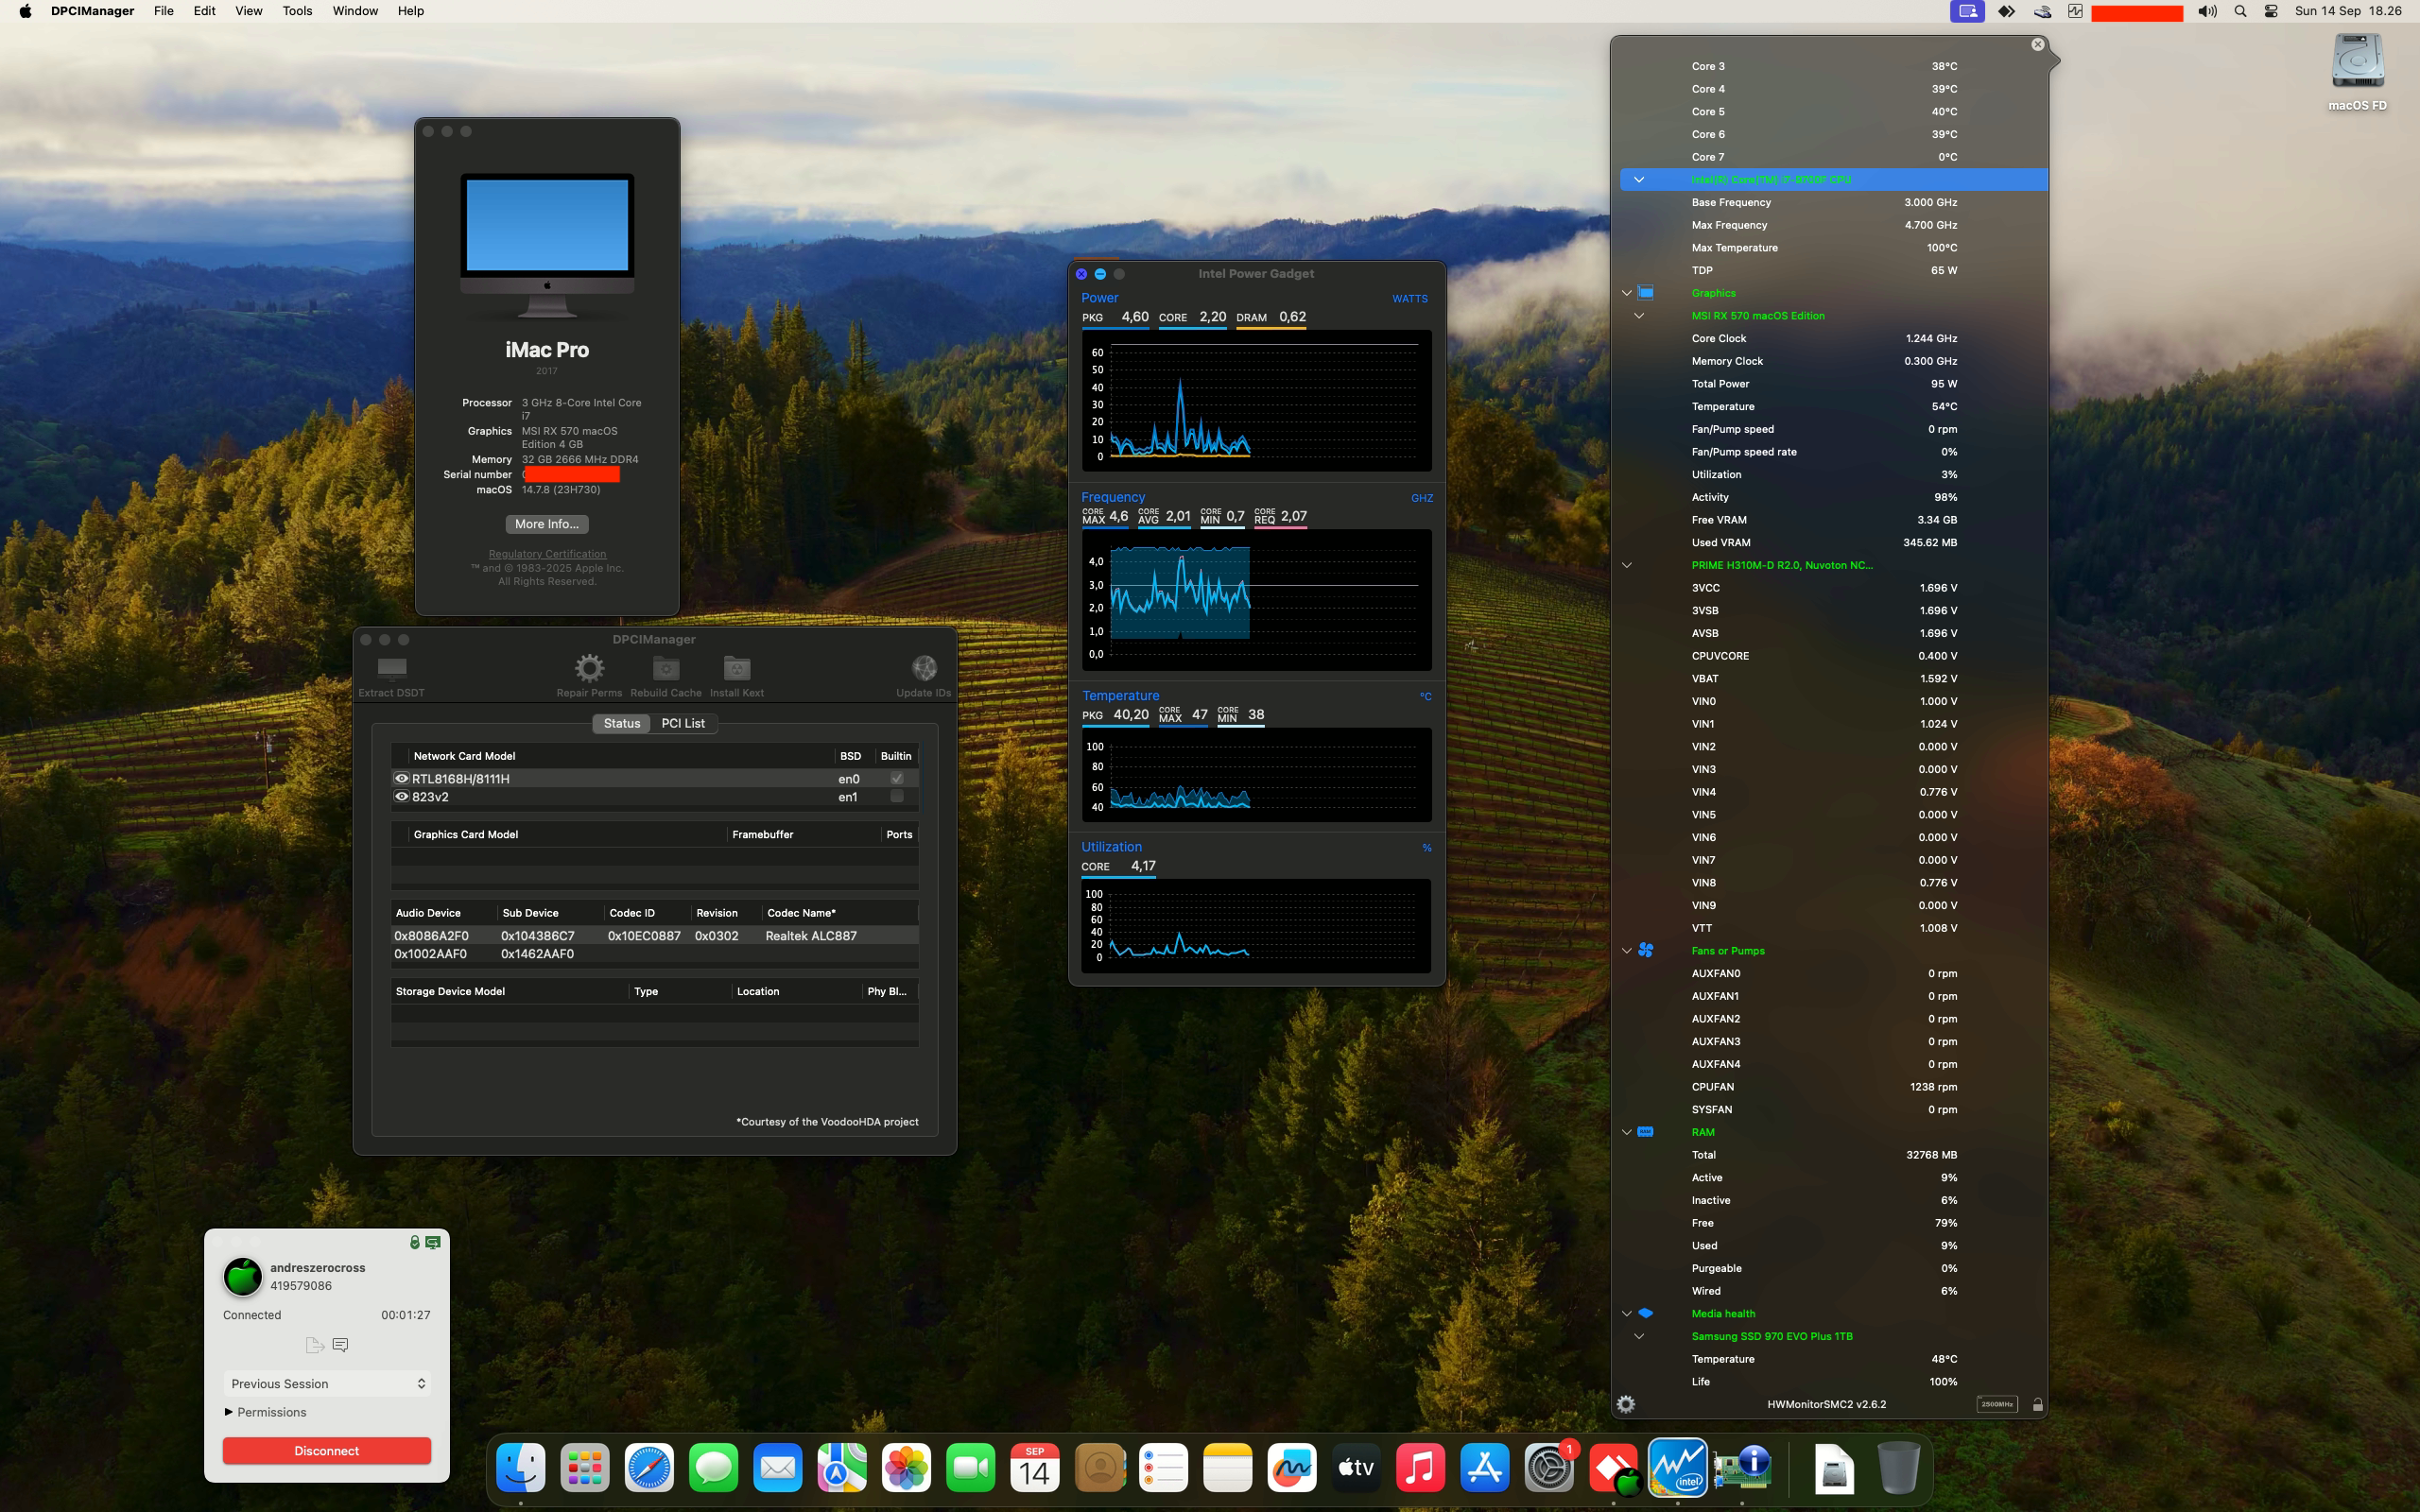Open the Previous Session dropdown
The image size is (2420, 1512).
[327, 1383]
